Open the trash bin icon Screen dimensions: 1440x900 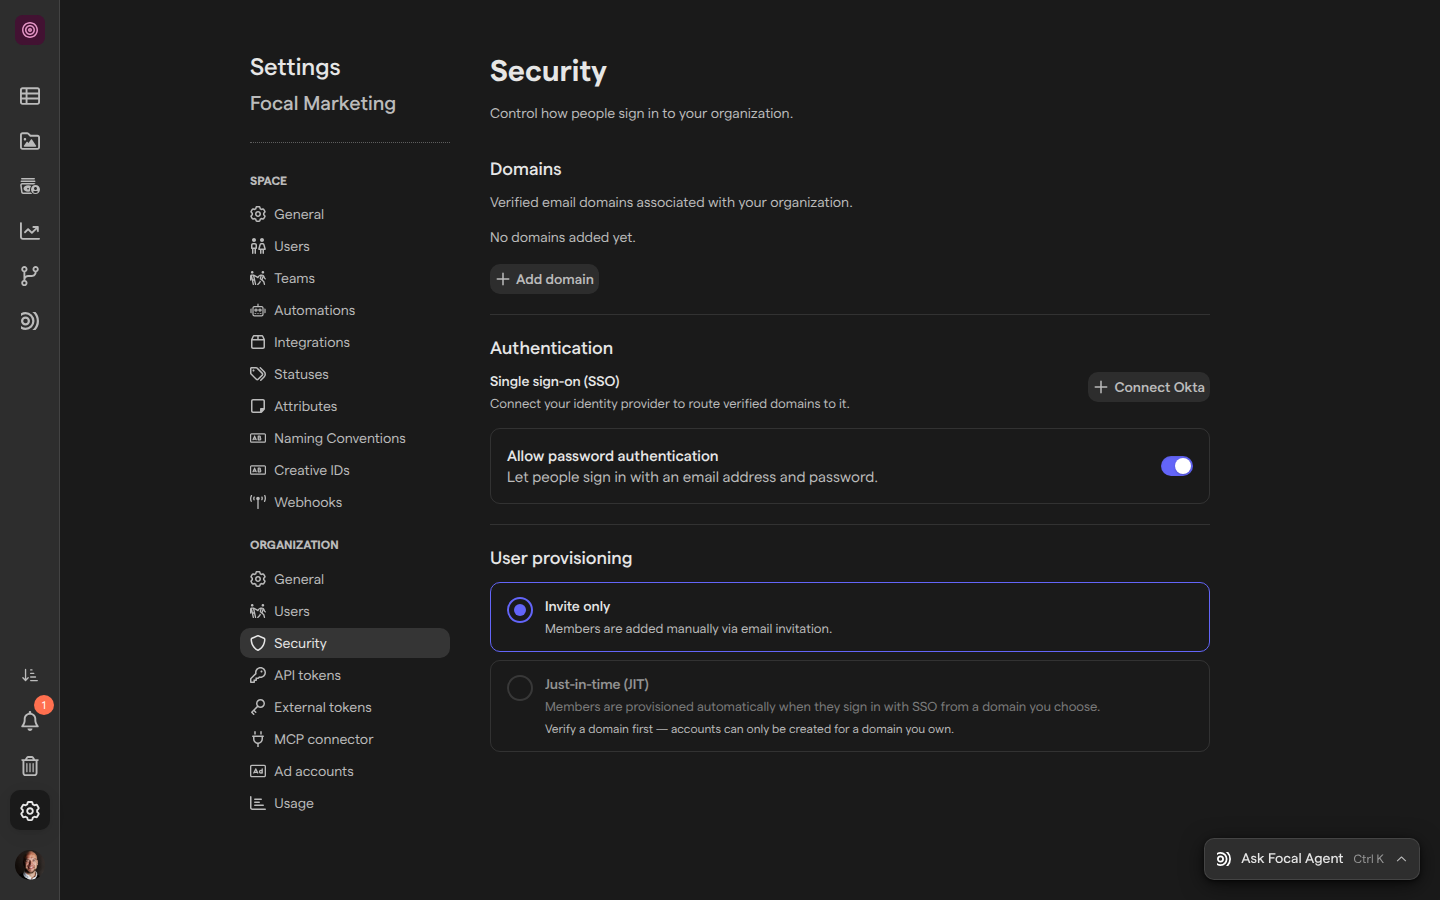[x=30, y=766]
